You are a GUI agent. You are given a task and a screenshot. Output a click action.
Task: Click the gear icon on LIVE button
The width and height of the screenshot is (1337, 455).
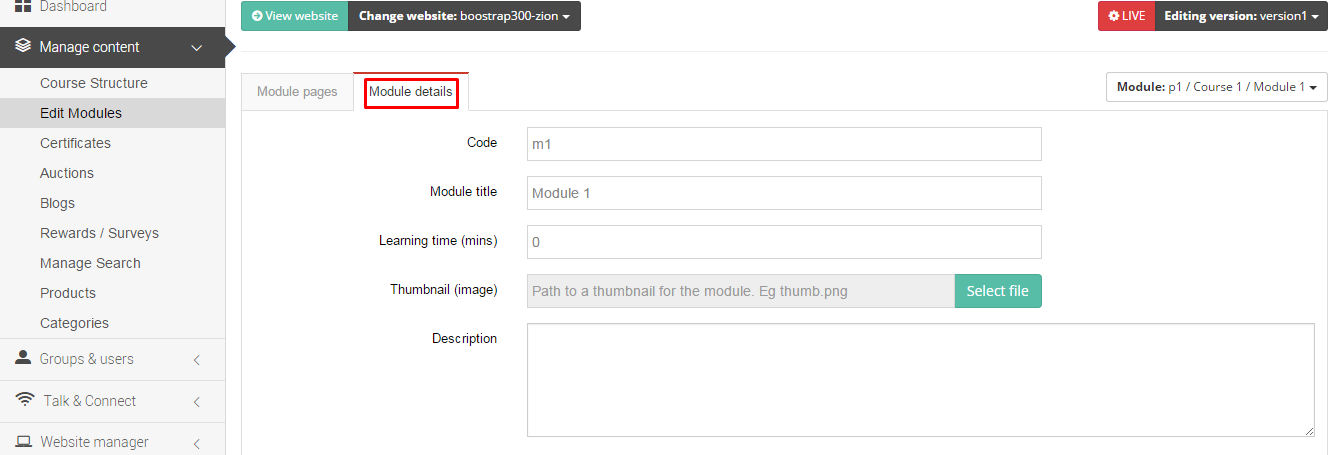click(x=1113, y=16)
